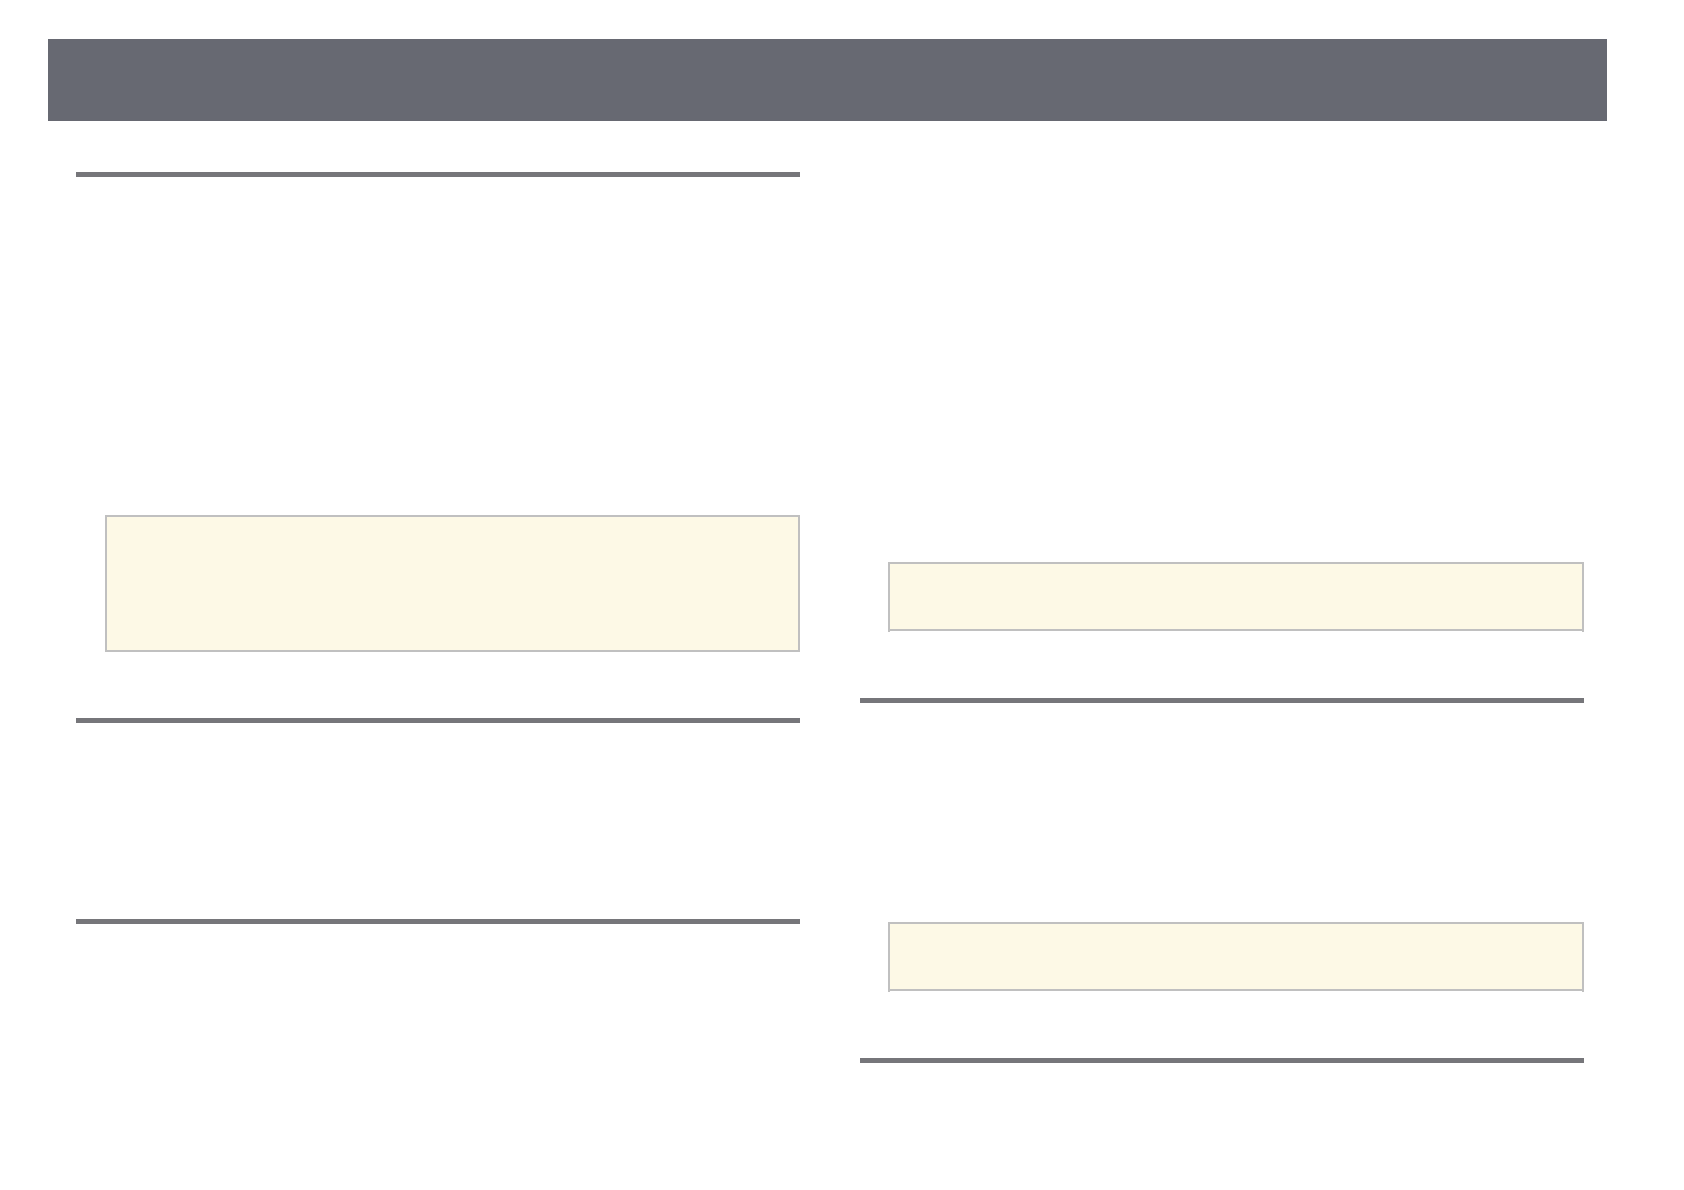The image size is (1684, 1190).
Task: Click blank area below the bottom right divider
Action: (1221, 1120)
